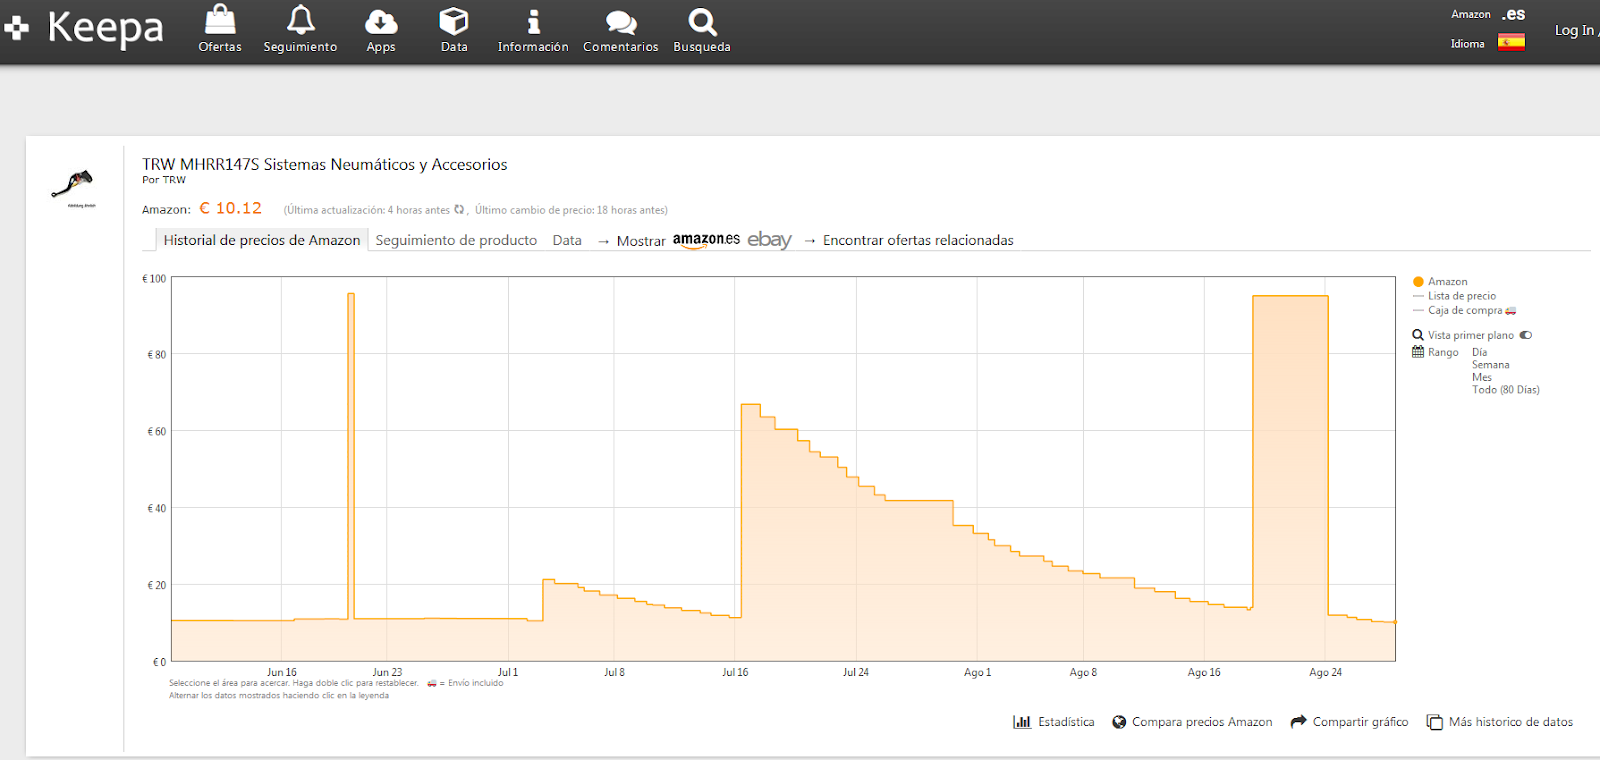The image size is (1600, 760).
Task: Open Seguimiento bell icon
Action: click(x=300, y=20)
